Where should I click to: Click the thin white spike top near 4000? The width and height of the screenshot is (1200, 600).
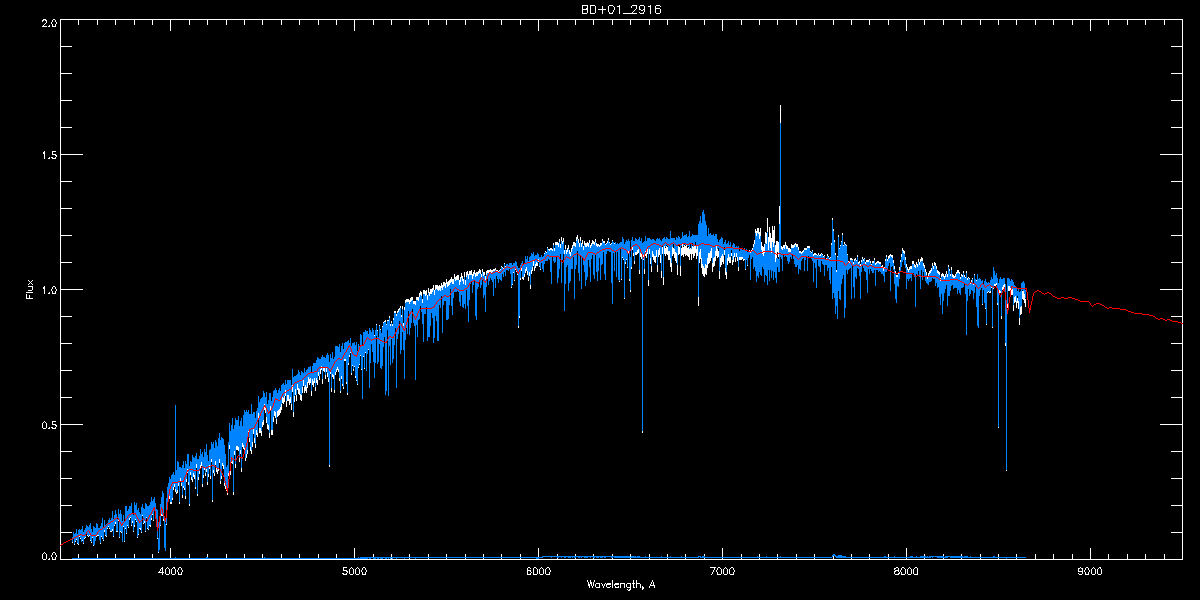click(x=175, y=406)
